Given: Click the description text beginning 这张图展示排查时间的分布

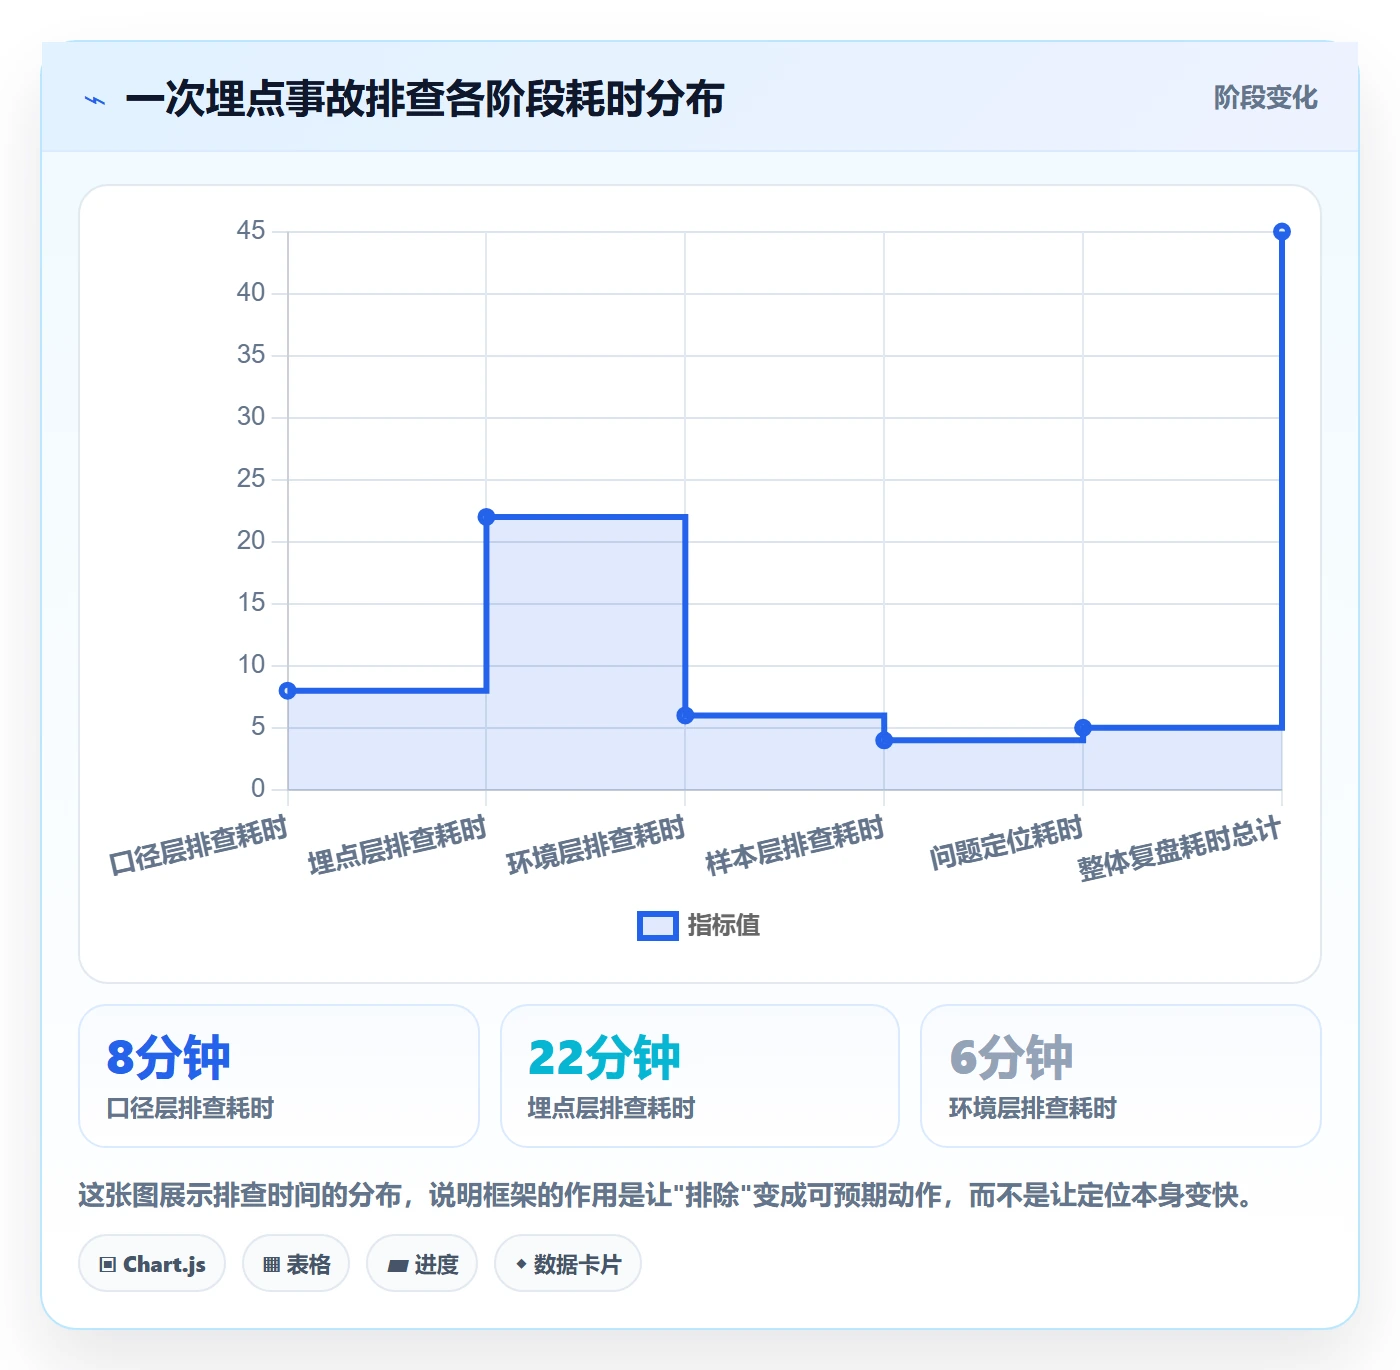Looking at the screenshot, I should pos(667,1195).
